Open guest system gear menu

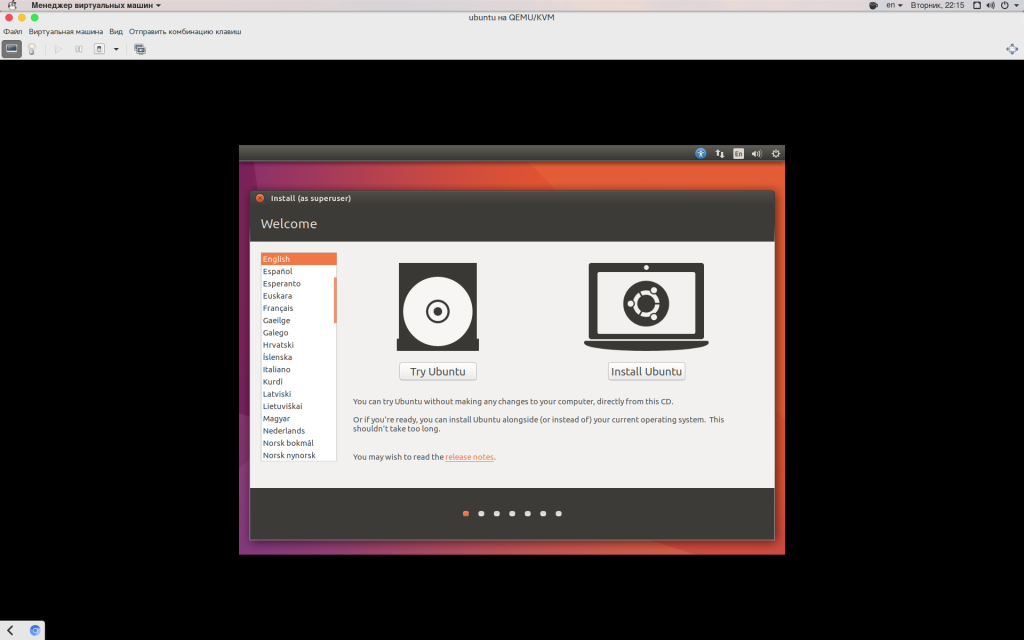point(776,153)
